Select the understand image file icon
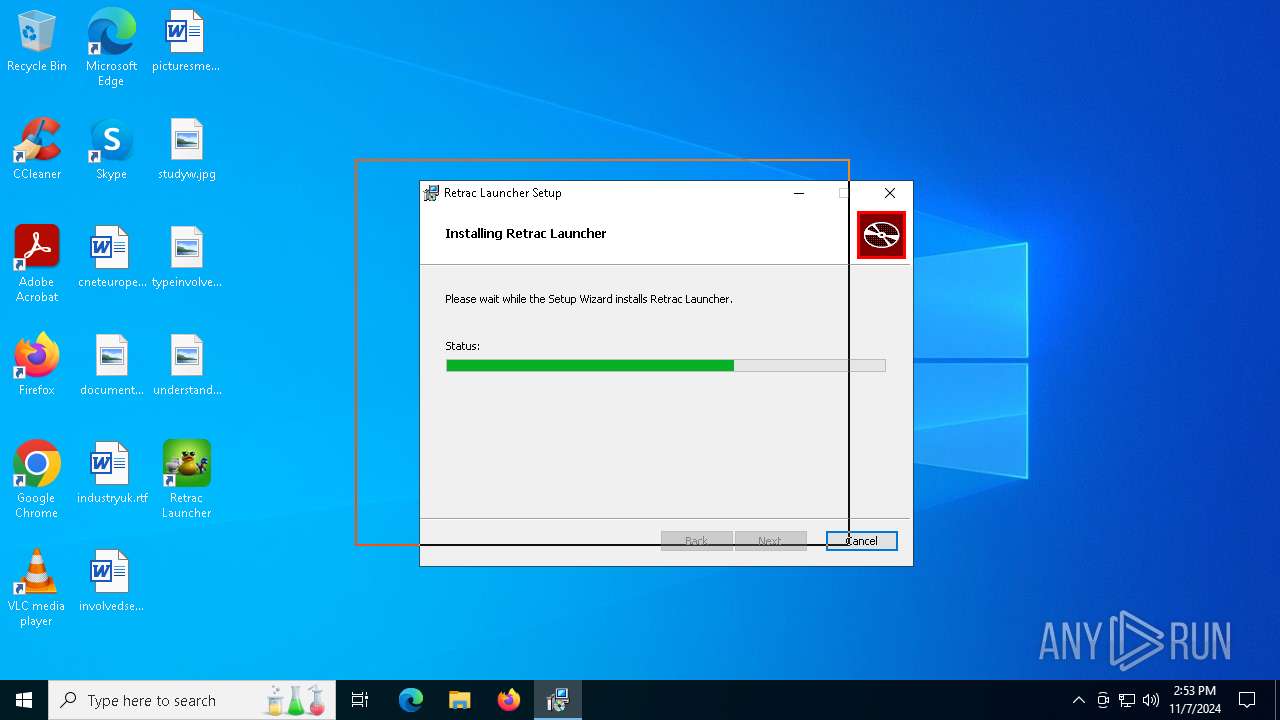The width and height of the screenshot is (1280, 720). coord(186,365)
